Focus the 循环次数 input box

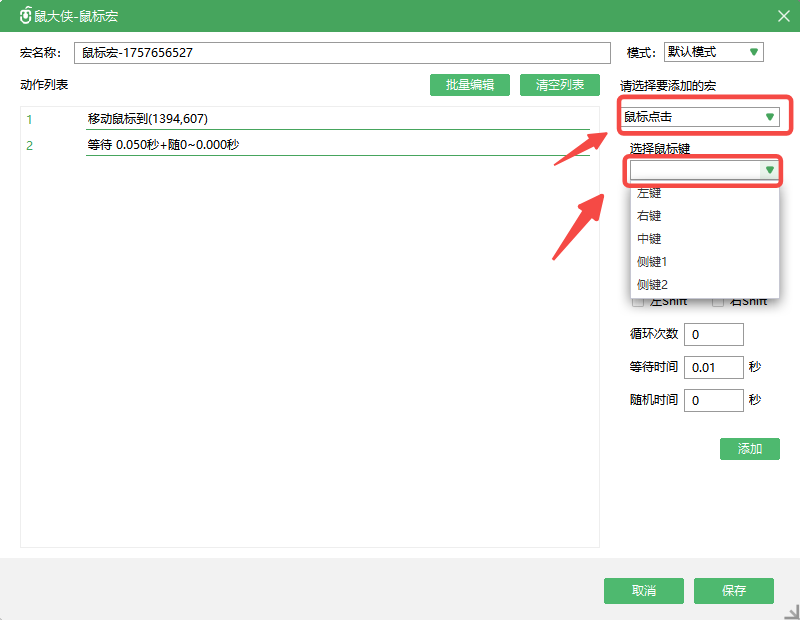tap(713, 334)
